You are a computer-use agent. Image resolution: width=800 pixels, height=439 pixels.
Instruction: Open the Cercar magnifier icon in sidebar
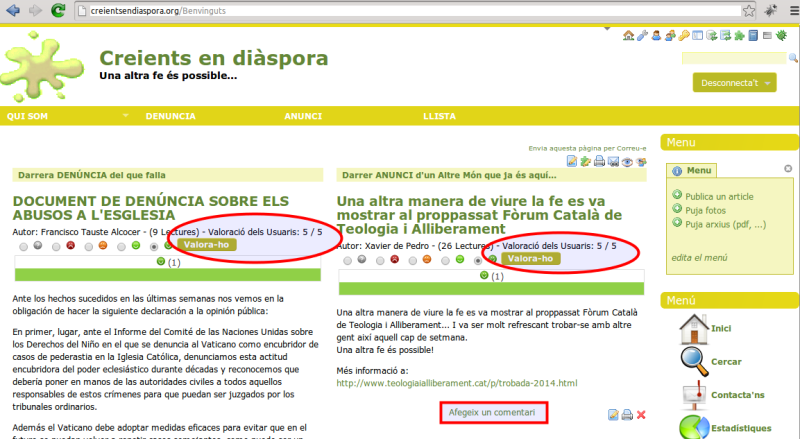click(x=695, y=361)
